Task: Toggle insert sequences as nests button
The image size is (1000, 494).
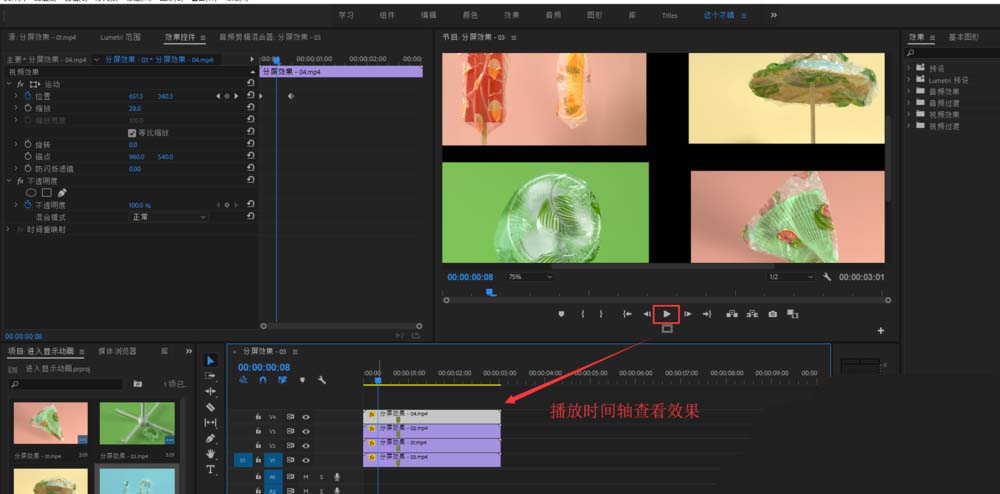Action: pos(243,380)
